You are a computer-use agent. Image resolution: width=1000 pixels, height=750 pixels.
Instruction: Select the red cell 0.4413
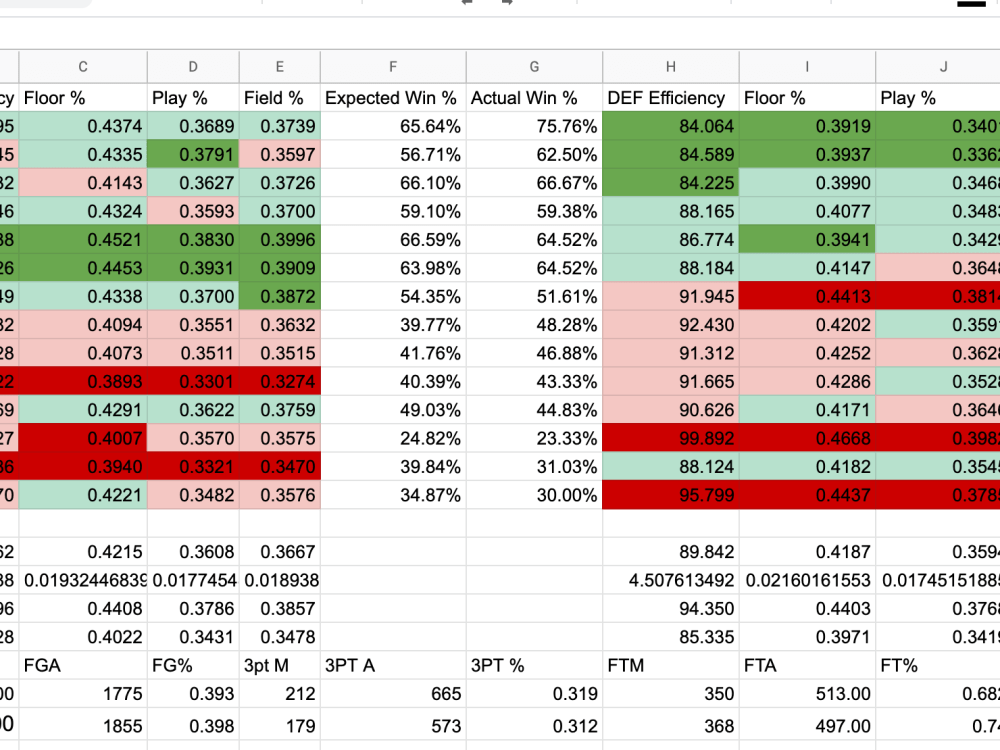tap(807, 296)
